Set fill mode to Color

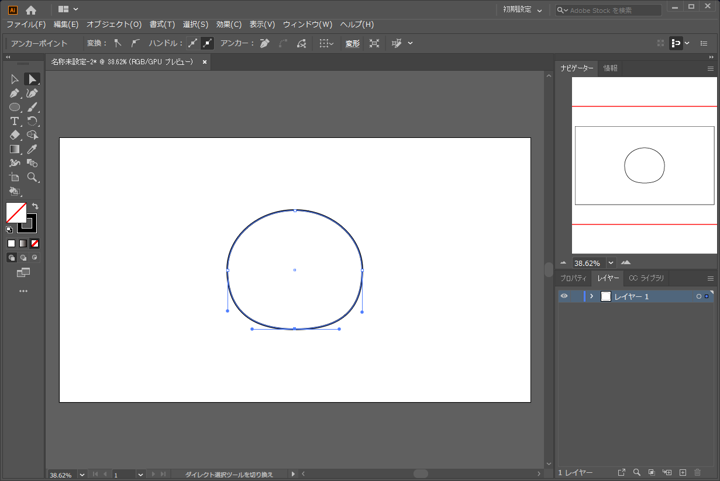pyautogui.click(x=11, y=244)
